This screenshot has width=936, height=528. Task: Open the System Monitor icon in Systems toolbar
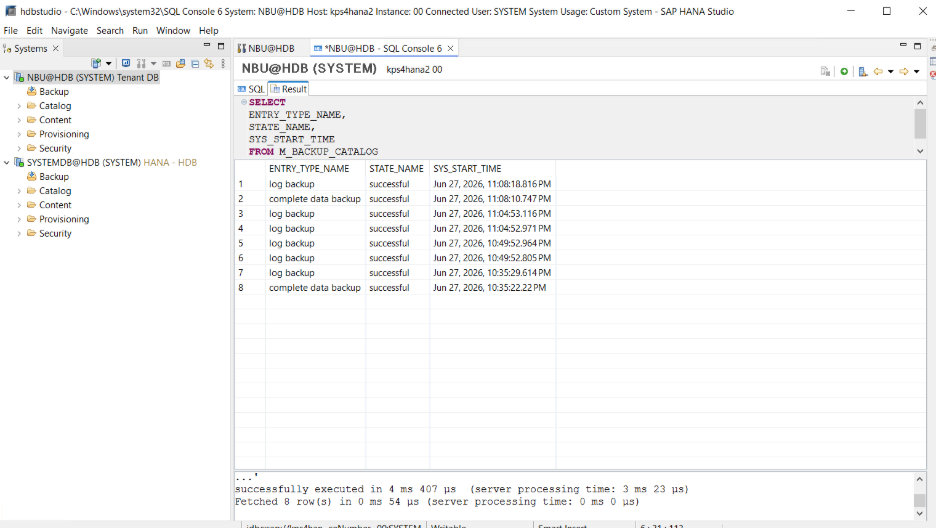click(126, 63)
